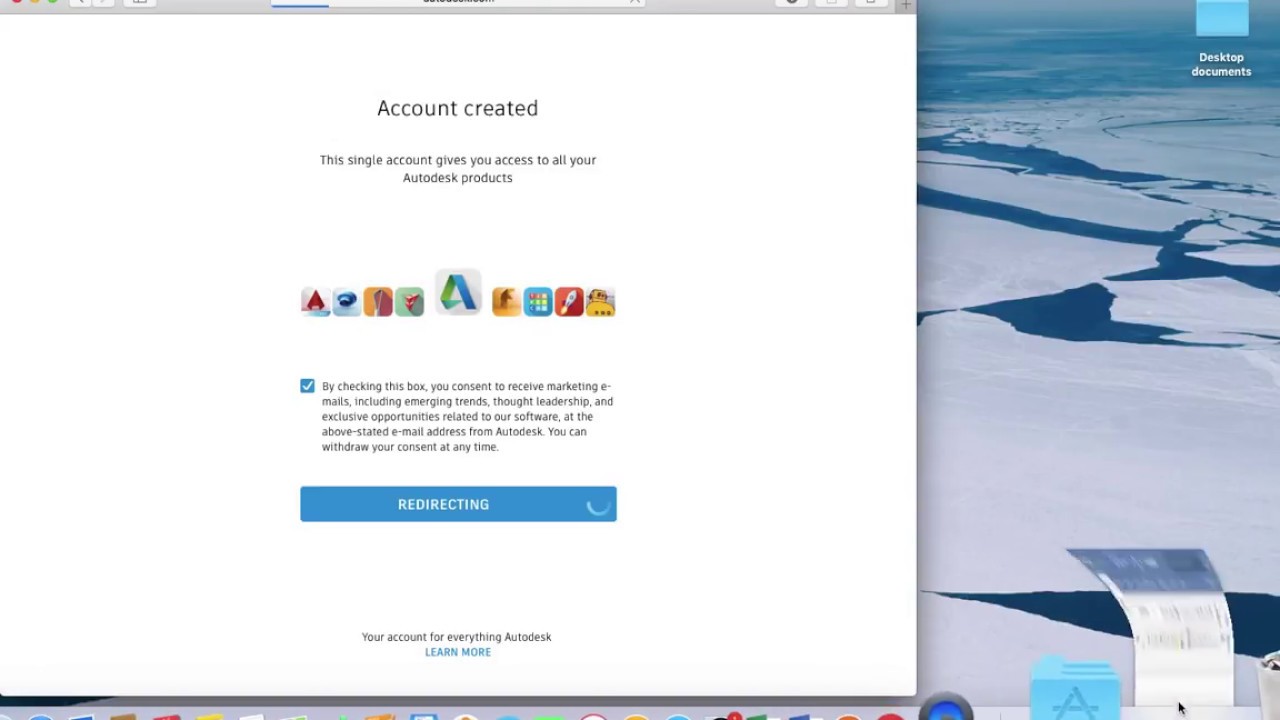Click the colorful grid product icon
This screenshot has height=720, width=1280.
(x=538, y=301)
